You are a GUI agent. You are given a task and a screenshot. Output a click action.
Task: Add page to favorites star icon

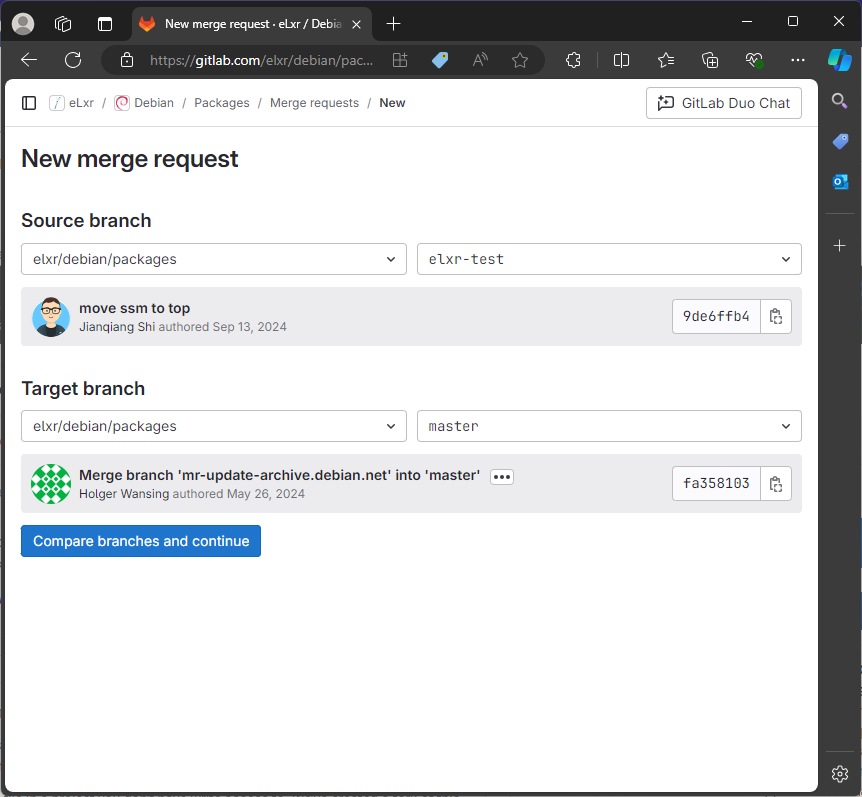520,60
